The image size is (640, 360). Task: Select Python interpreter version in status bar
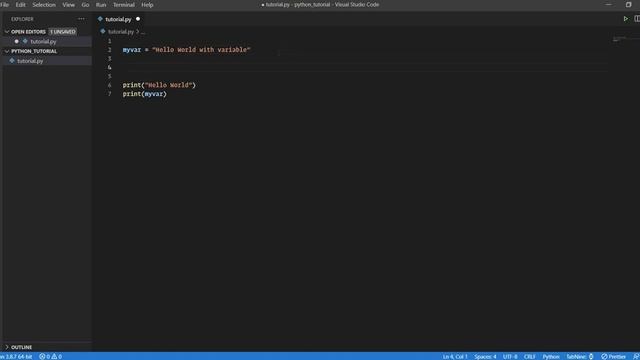click(16, 356)
